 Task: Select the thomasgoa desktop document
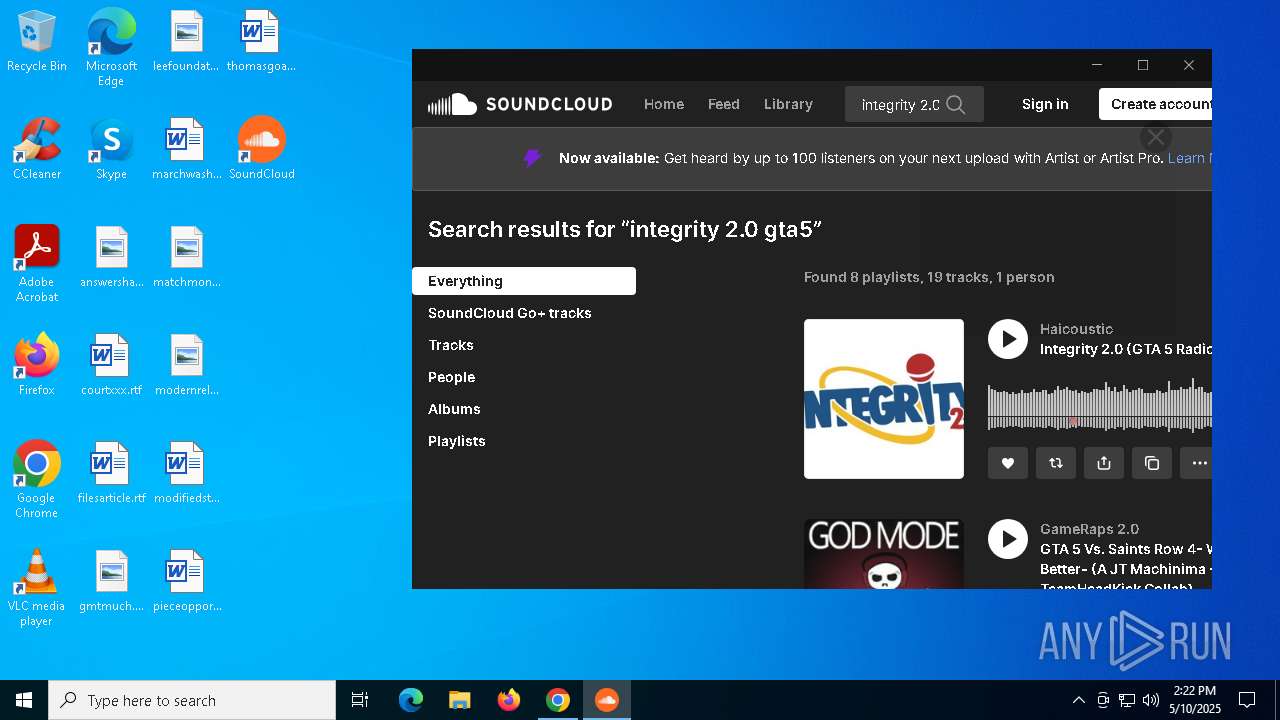pyautogui.click(x=261, y=42)
